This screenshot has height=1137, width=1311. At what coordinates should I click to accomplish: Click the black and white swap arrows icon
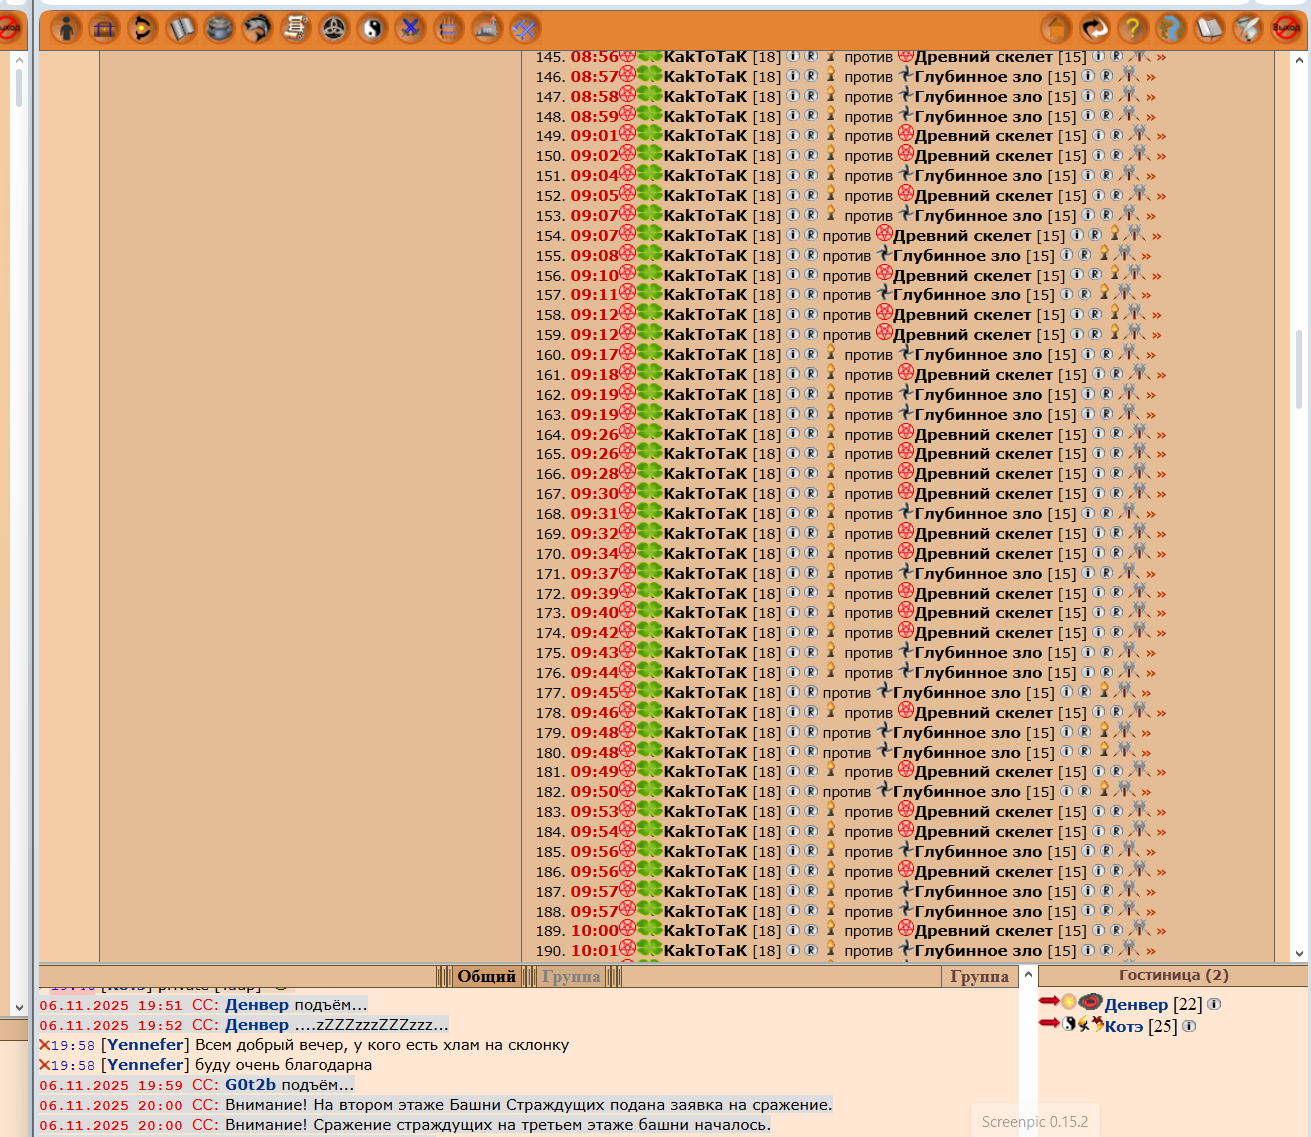click(x=1094, y=28)
